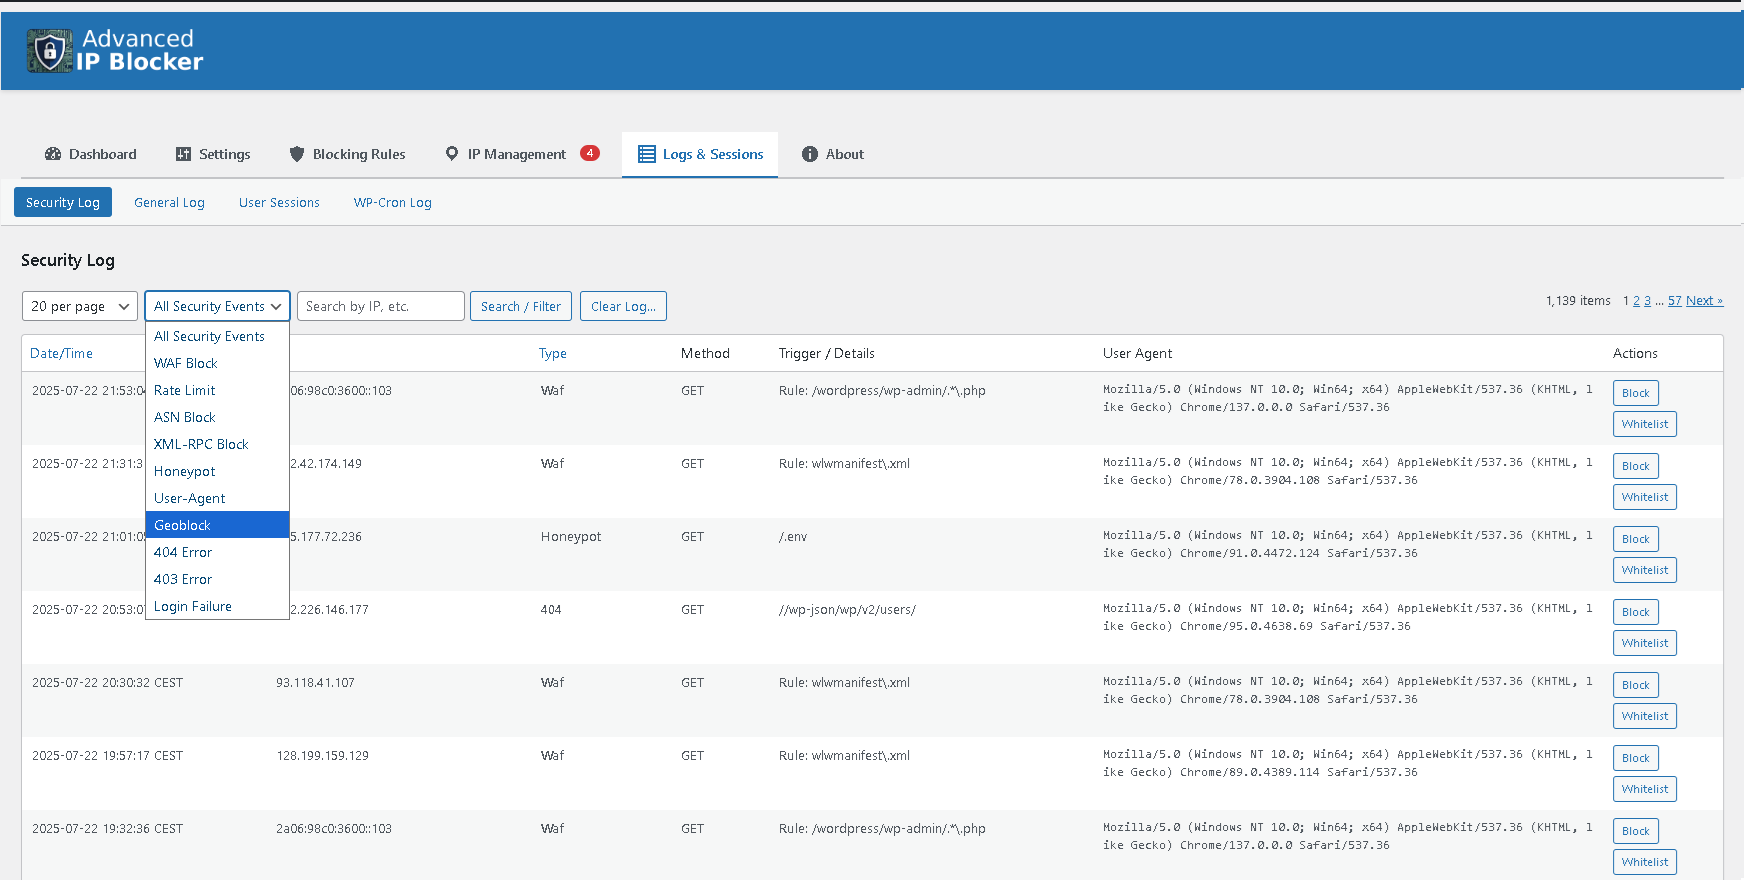The height and width of the screenshot is (880, 1744).
Task: Open the Dashboard tab
Action: pos(91,154)
